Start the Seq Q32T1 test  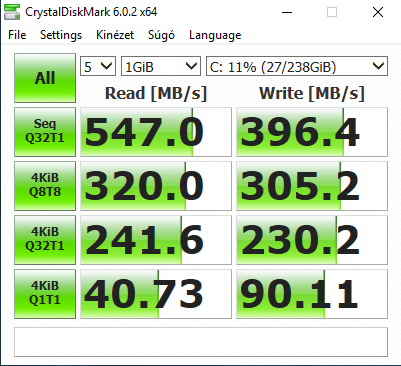point(45,132)
